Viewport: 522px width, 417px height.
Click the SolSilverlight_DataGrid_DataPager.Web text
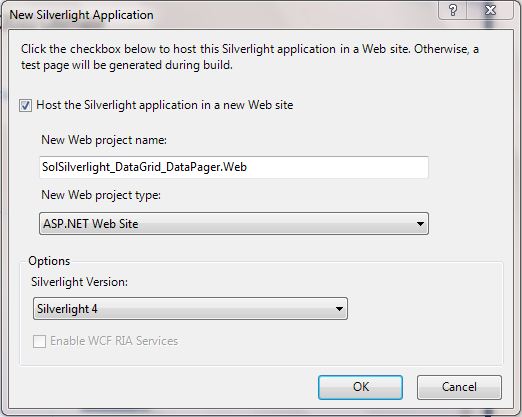pos(144,167)
